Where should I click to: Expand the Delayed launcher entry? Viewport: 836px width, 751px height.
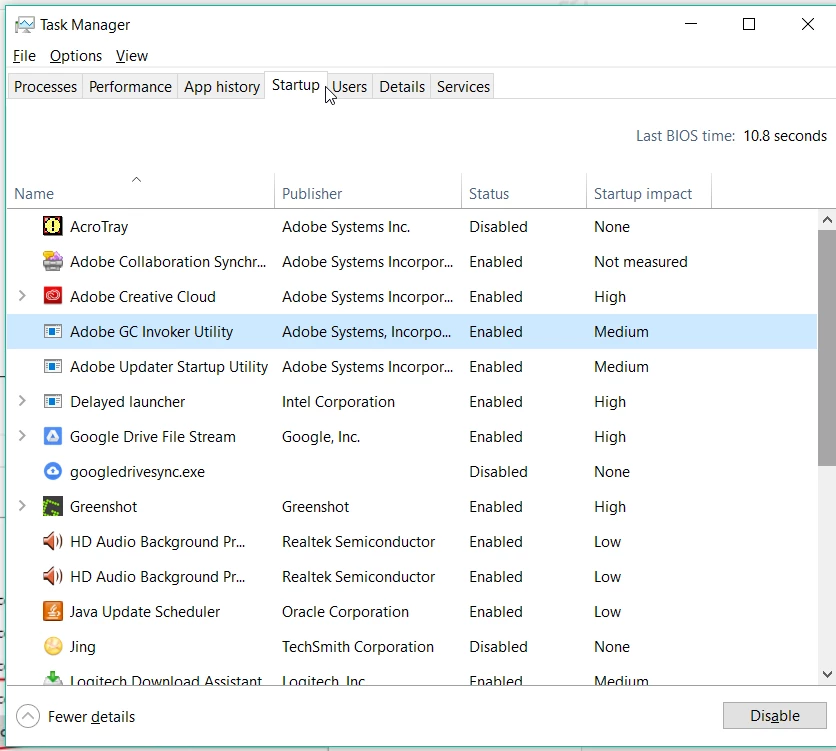pyautogui.click(x=22, y=400)
